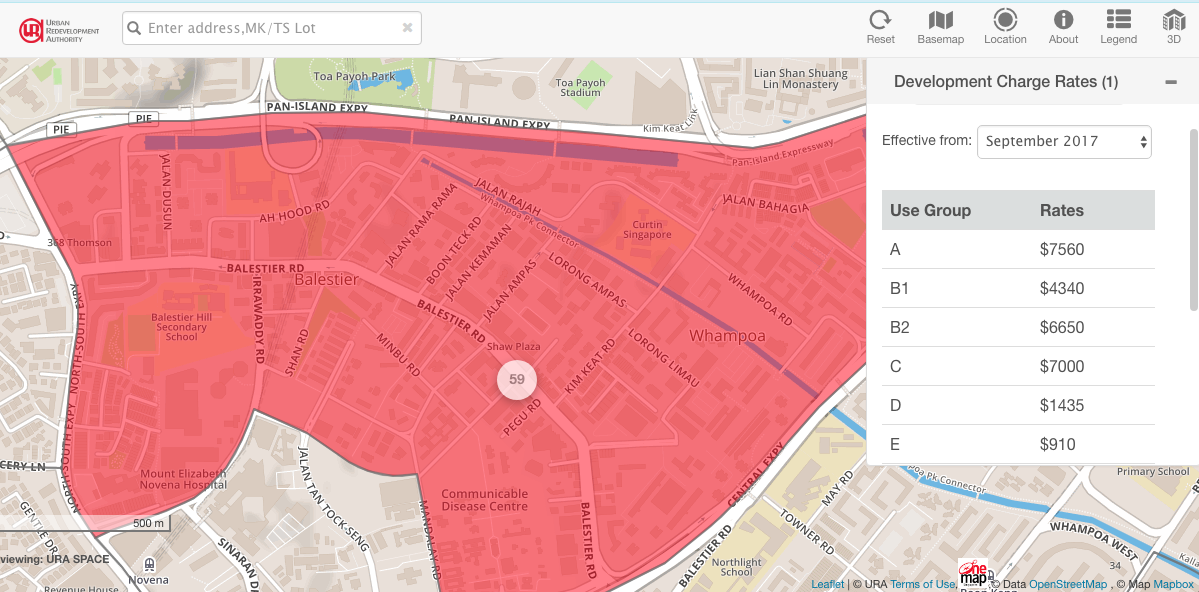Click the Reset map icon
The image size is (1199, 592).
pos(880,27)
